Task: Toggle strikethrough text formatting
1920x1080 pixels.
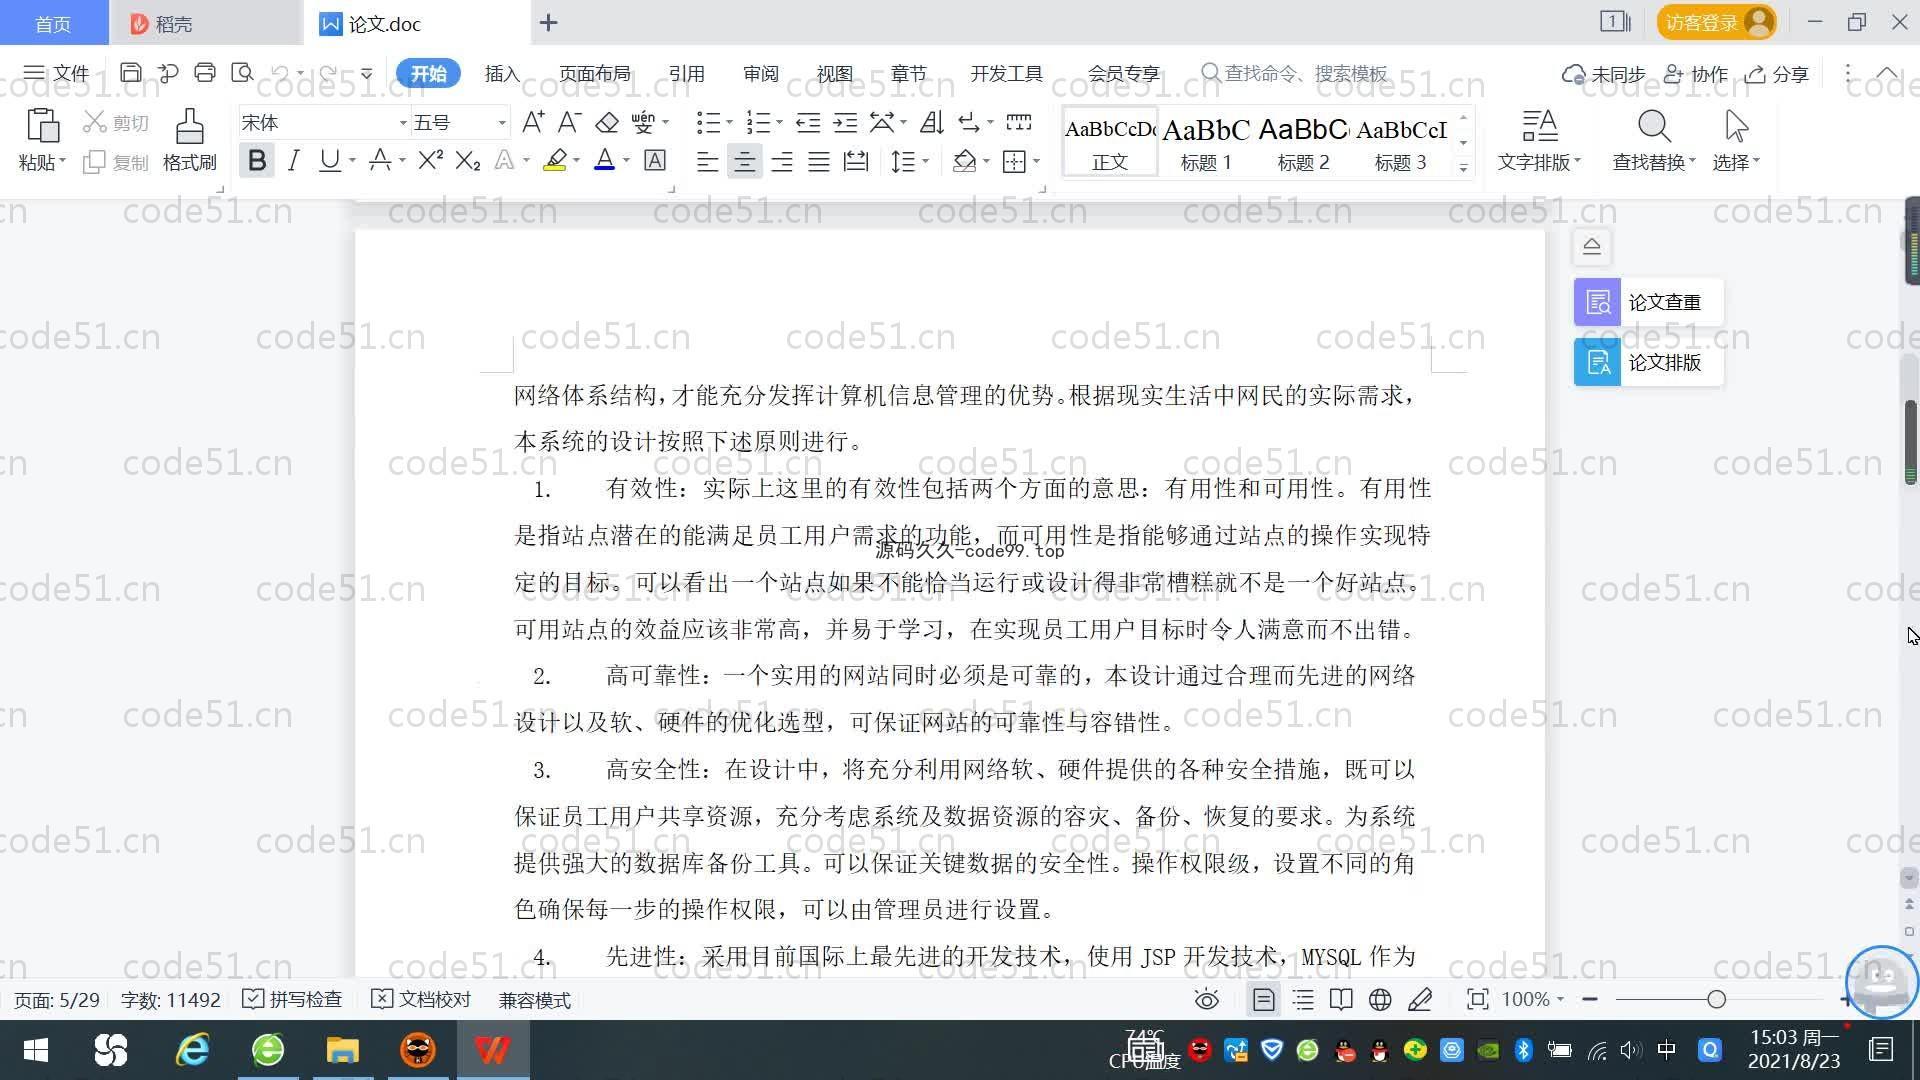Action: (380, 160)
